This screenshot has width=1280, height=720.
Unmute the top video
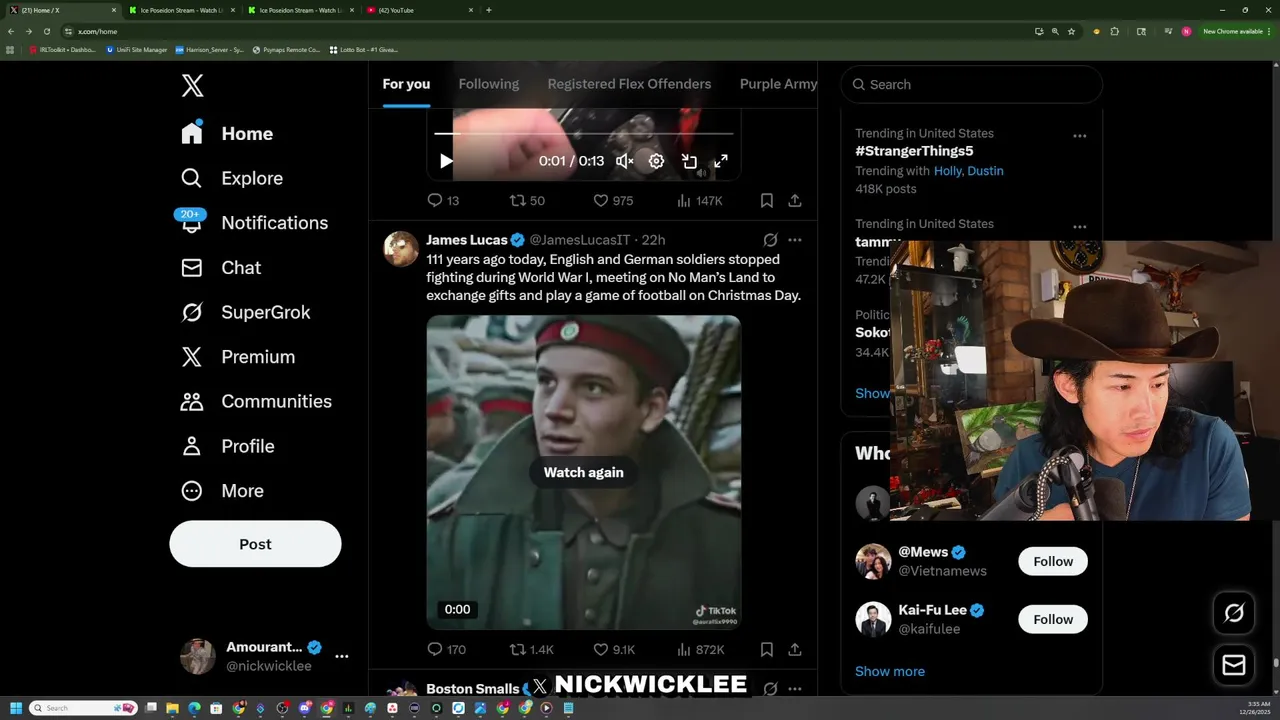(x=625, y=161)
